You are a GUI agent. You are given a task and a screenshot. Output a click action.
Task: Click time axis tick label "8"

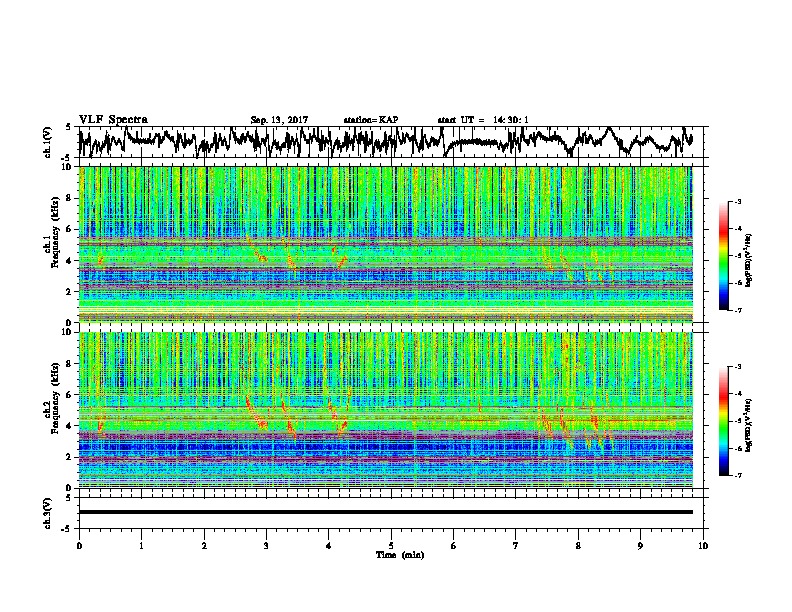click(578, 546)
